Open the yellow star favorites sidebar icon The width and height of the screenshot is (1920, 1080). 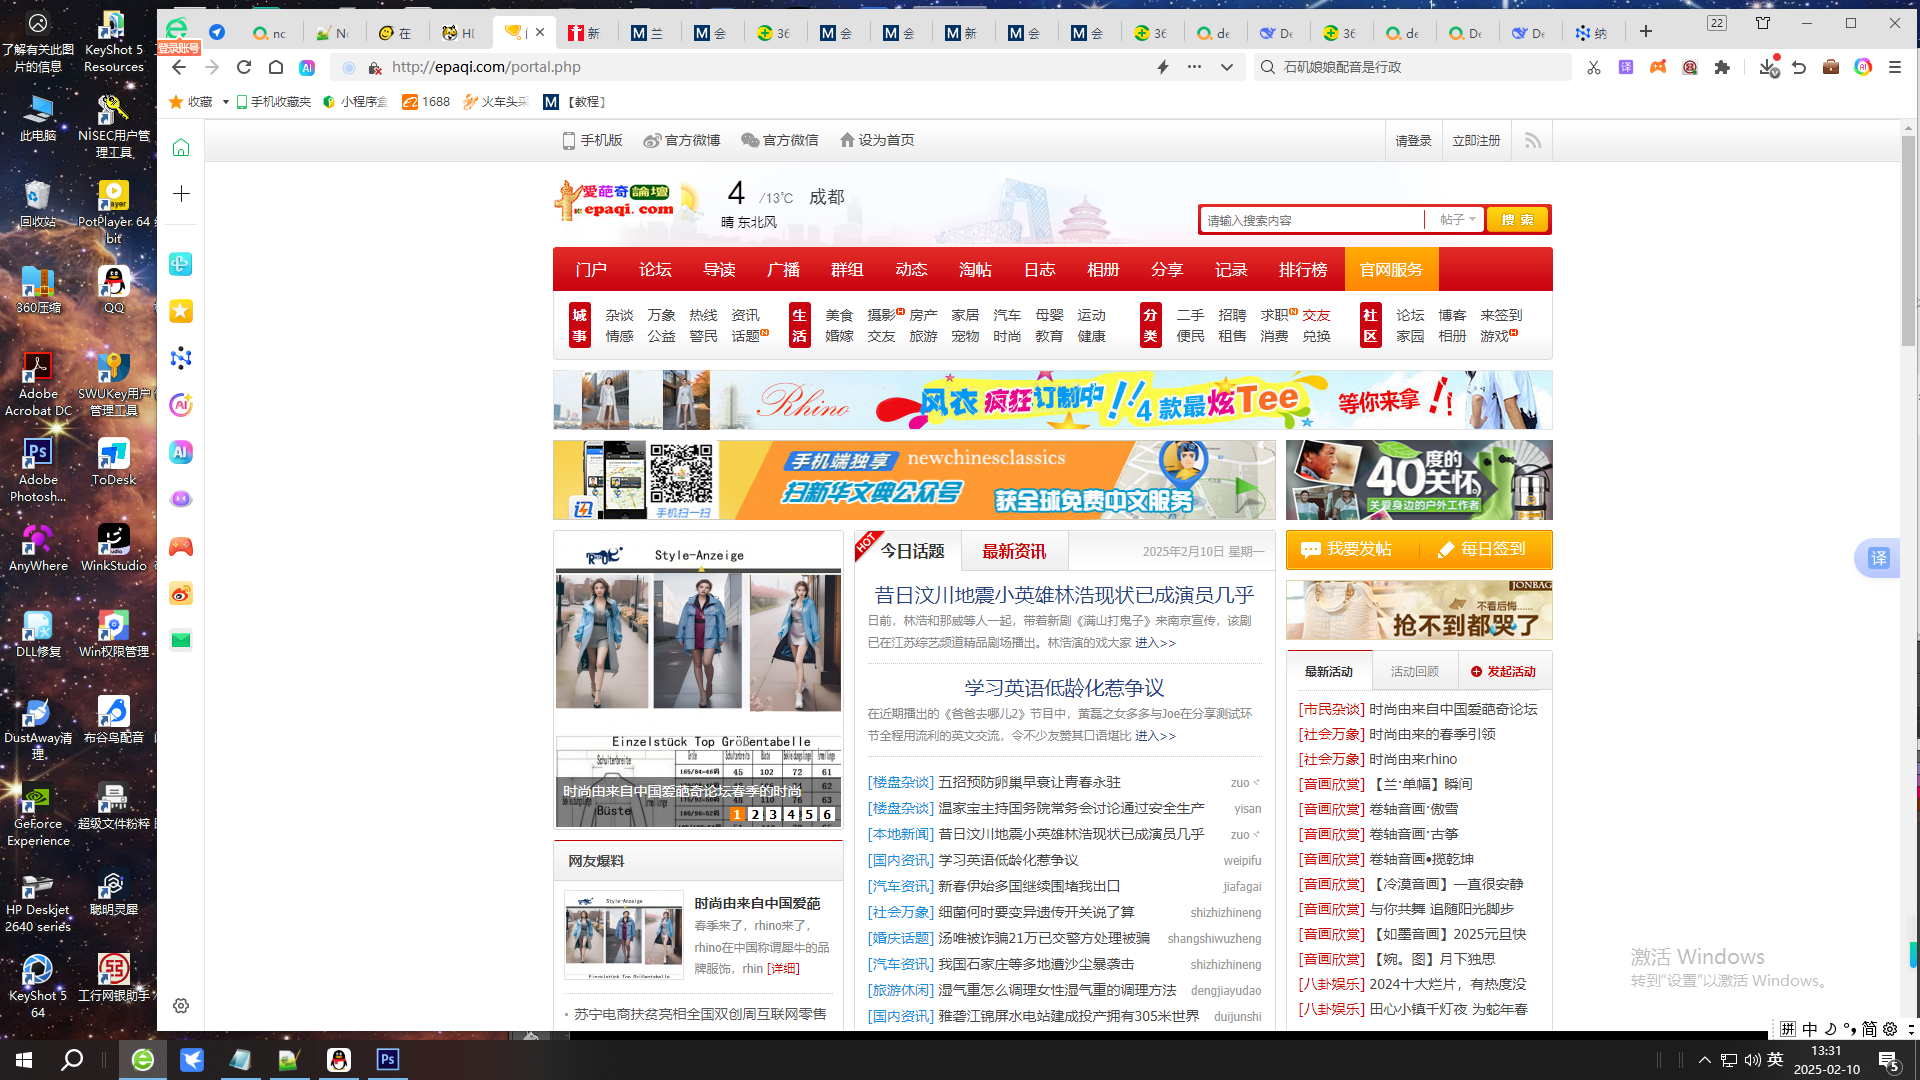point(181,311)
